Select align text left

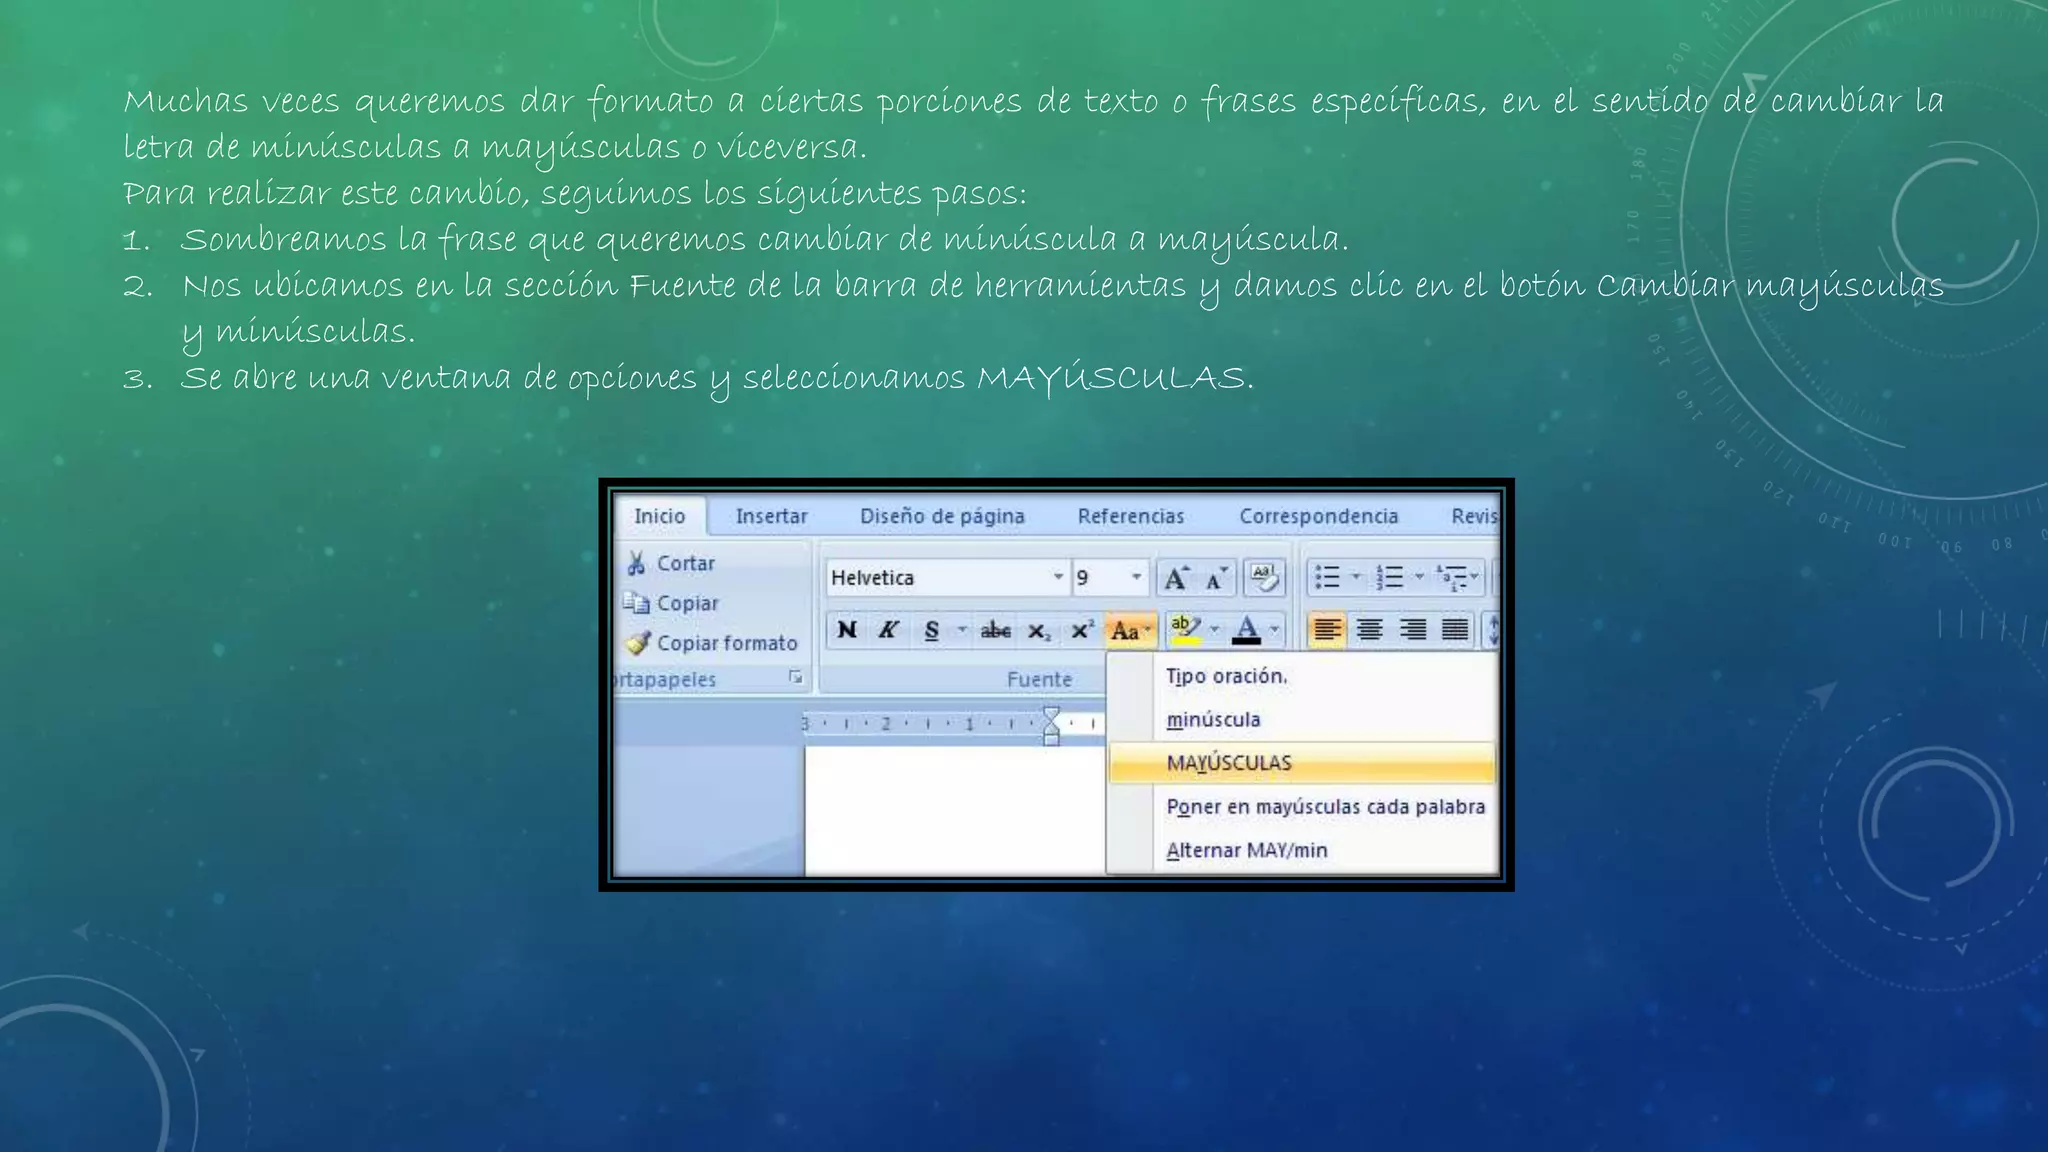[x=1327, y=630]
